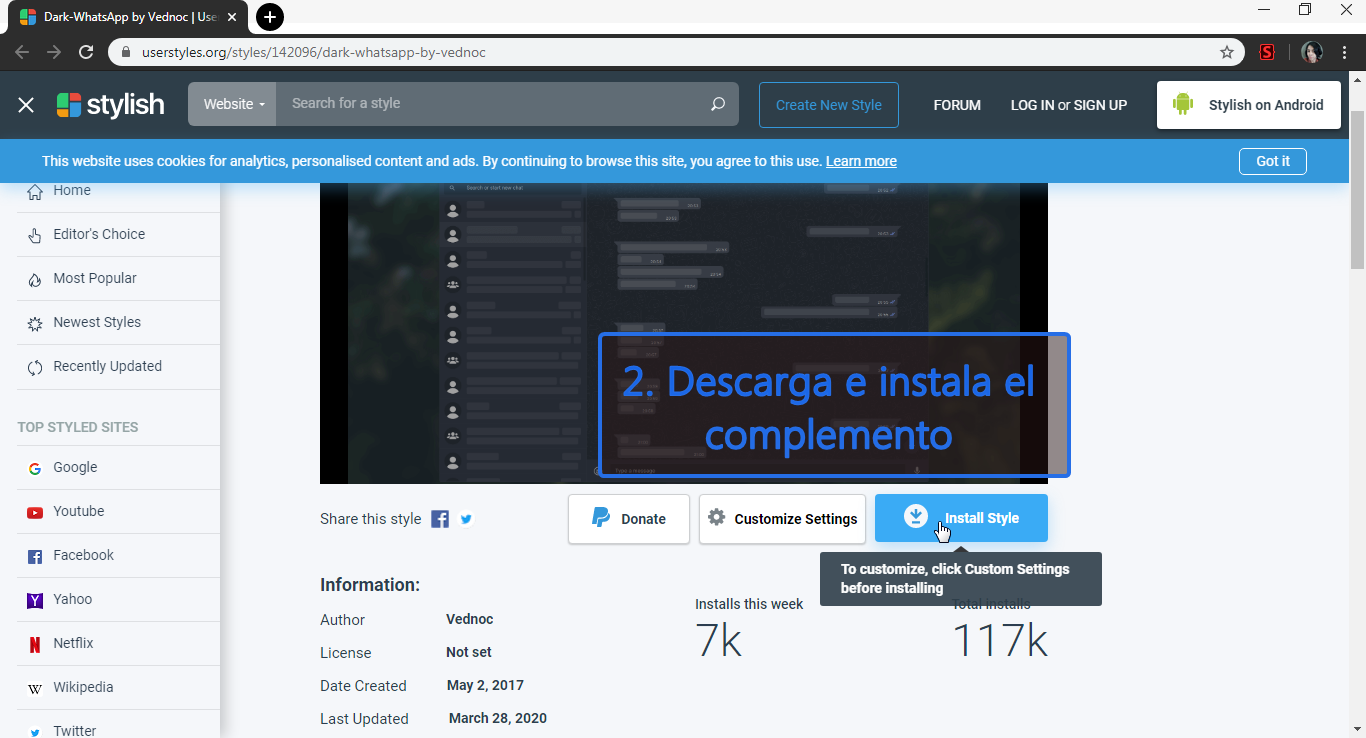Click the 'March 28, 2020' last updated date
This screenshot has width=1366, height=738.
pyautogui.click(x=498, y=718)
